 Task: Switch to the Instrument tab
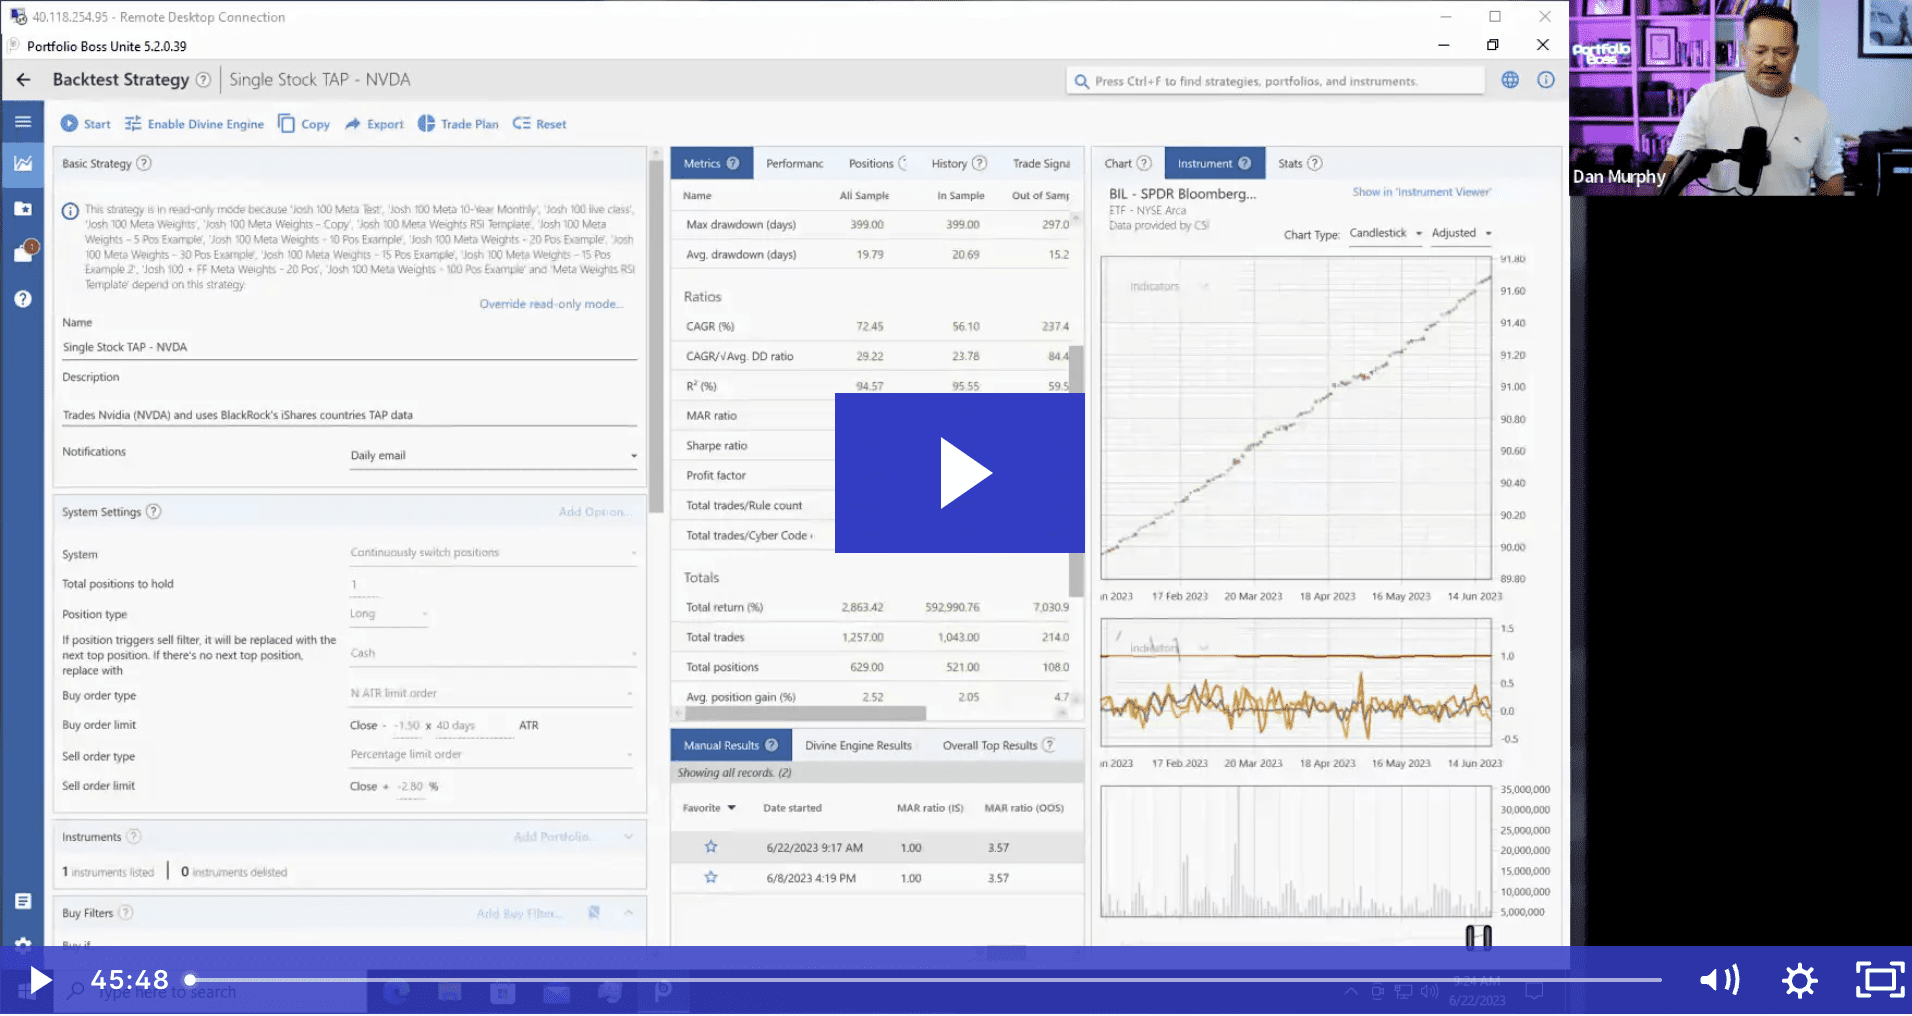pos(1215,163)
